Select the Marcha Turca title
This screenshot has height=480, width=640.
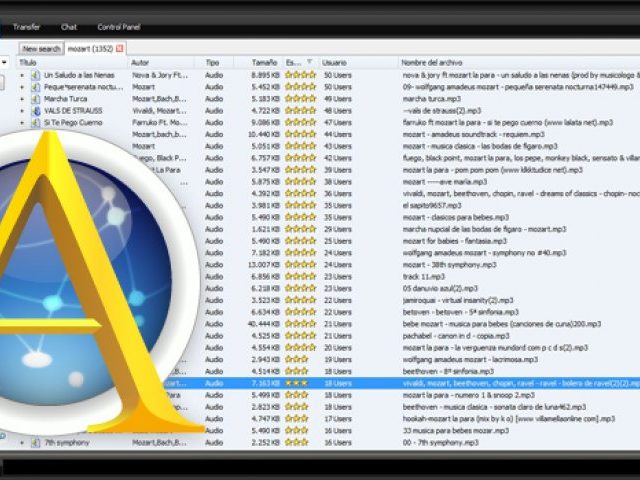pyautogui.click(x=65, y=99)
